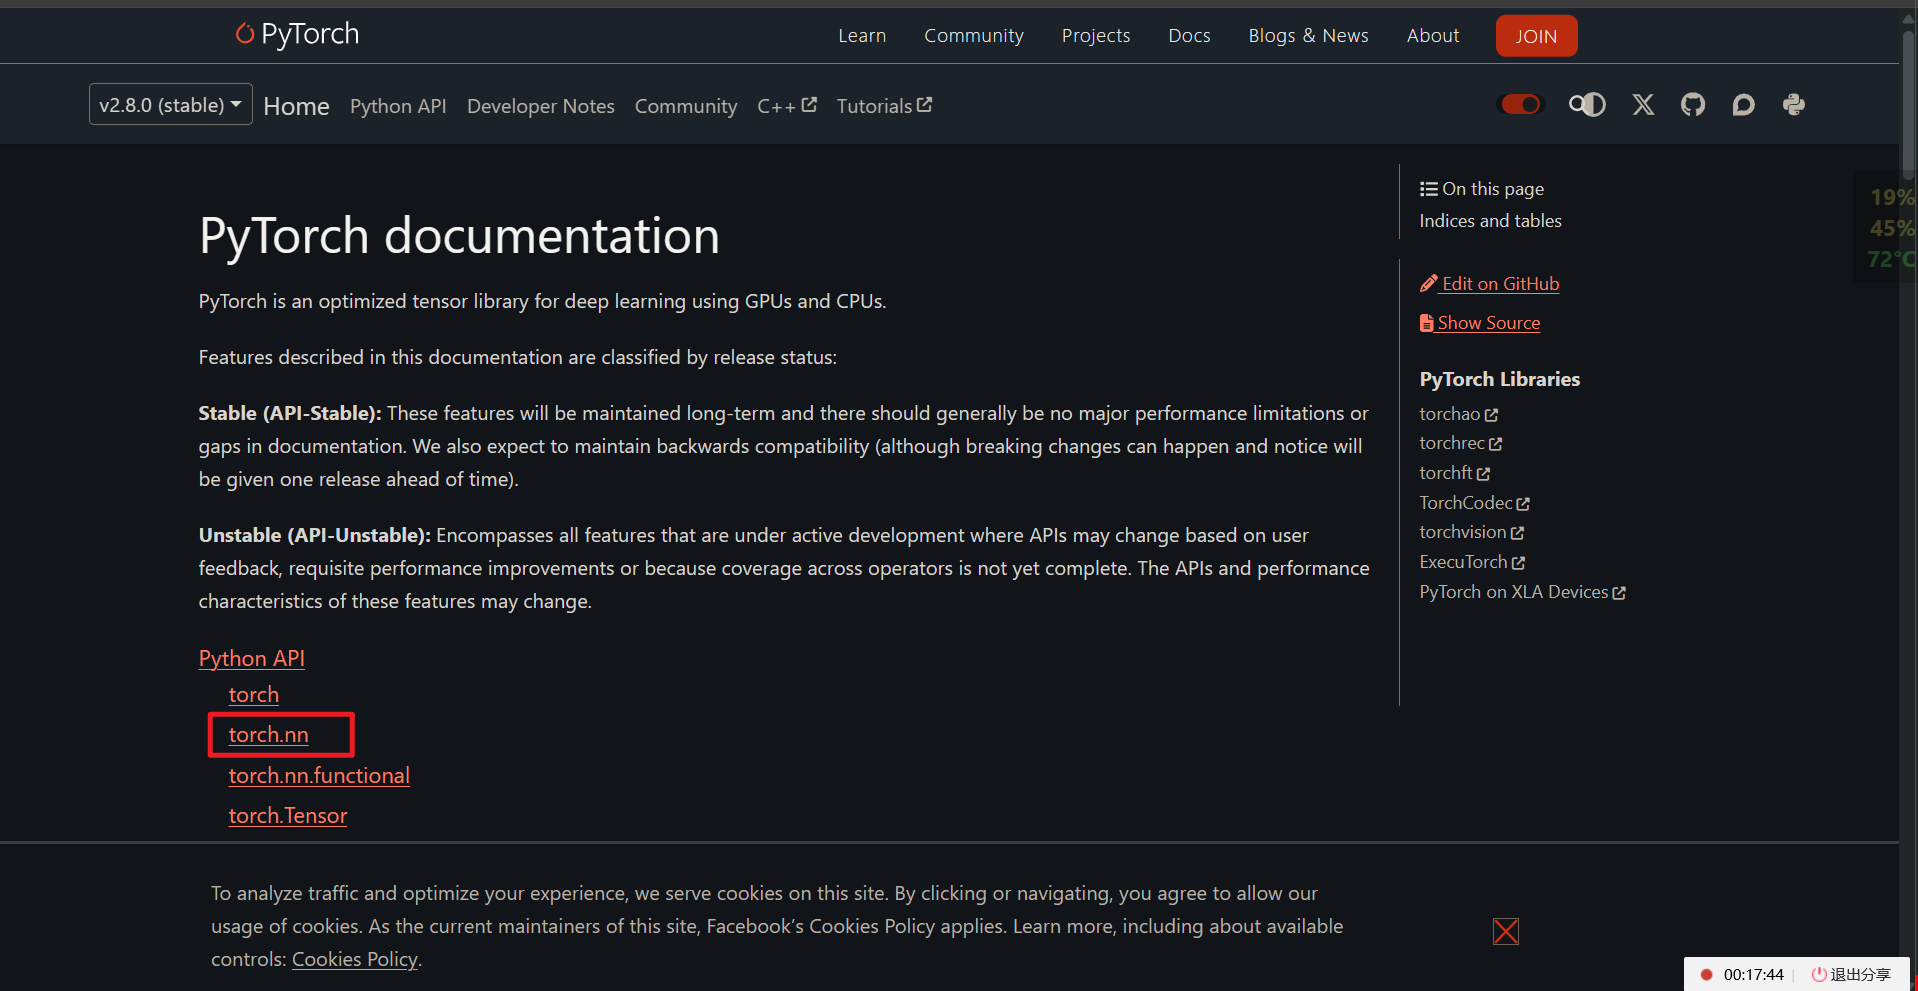This screenshot has width=1918, height=991.
Task: Open the Python API heading link in content
Action: click(252, 658)
